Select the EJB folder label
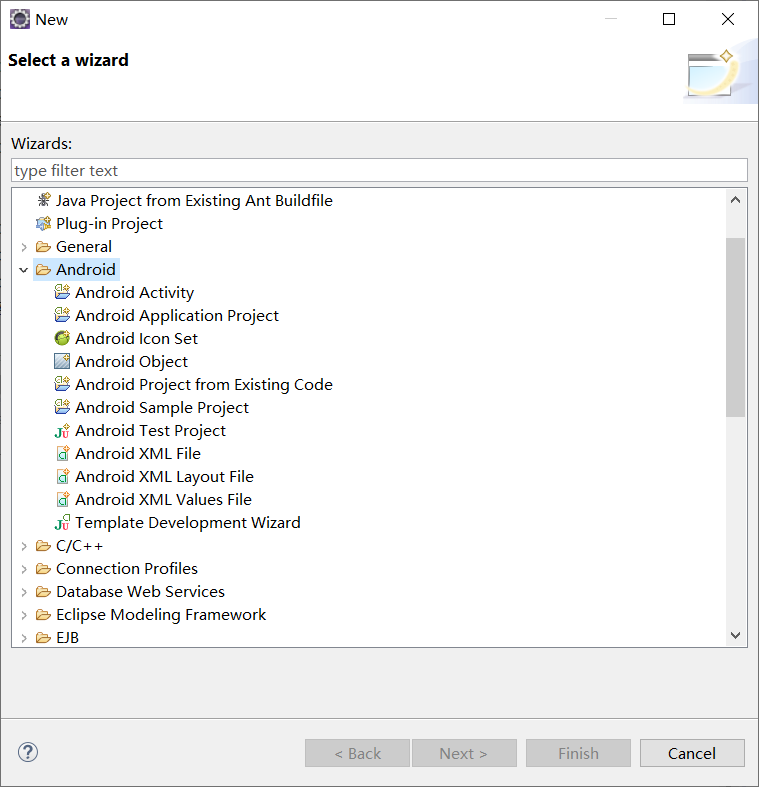 67,637
